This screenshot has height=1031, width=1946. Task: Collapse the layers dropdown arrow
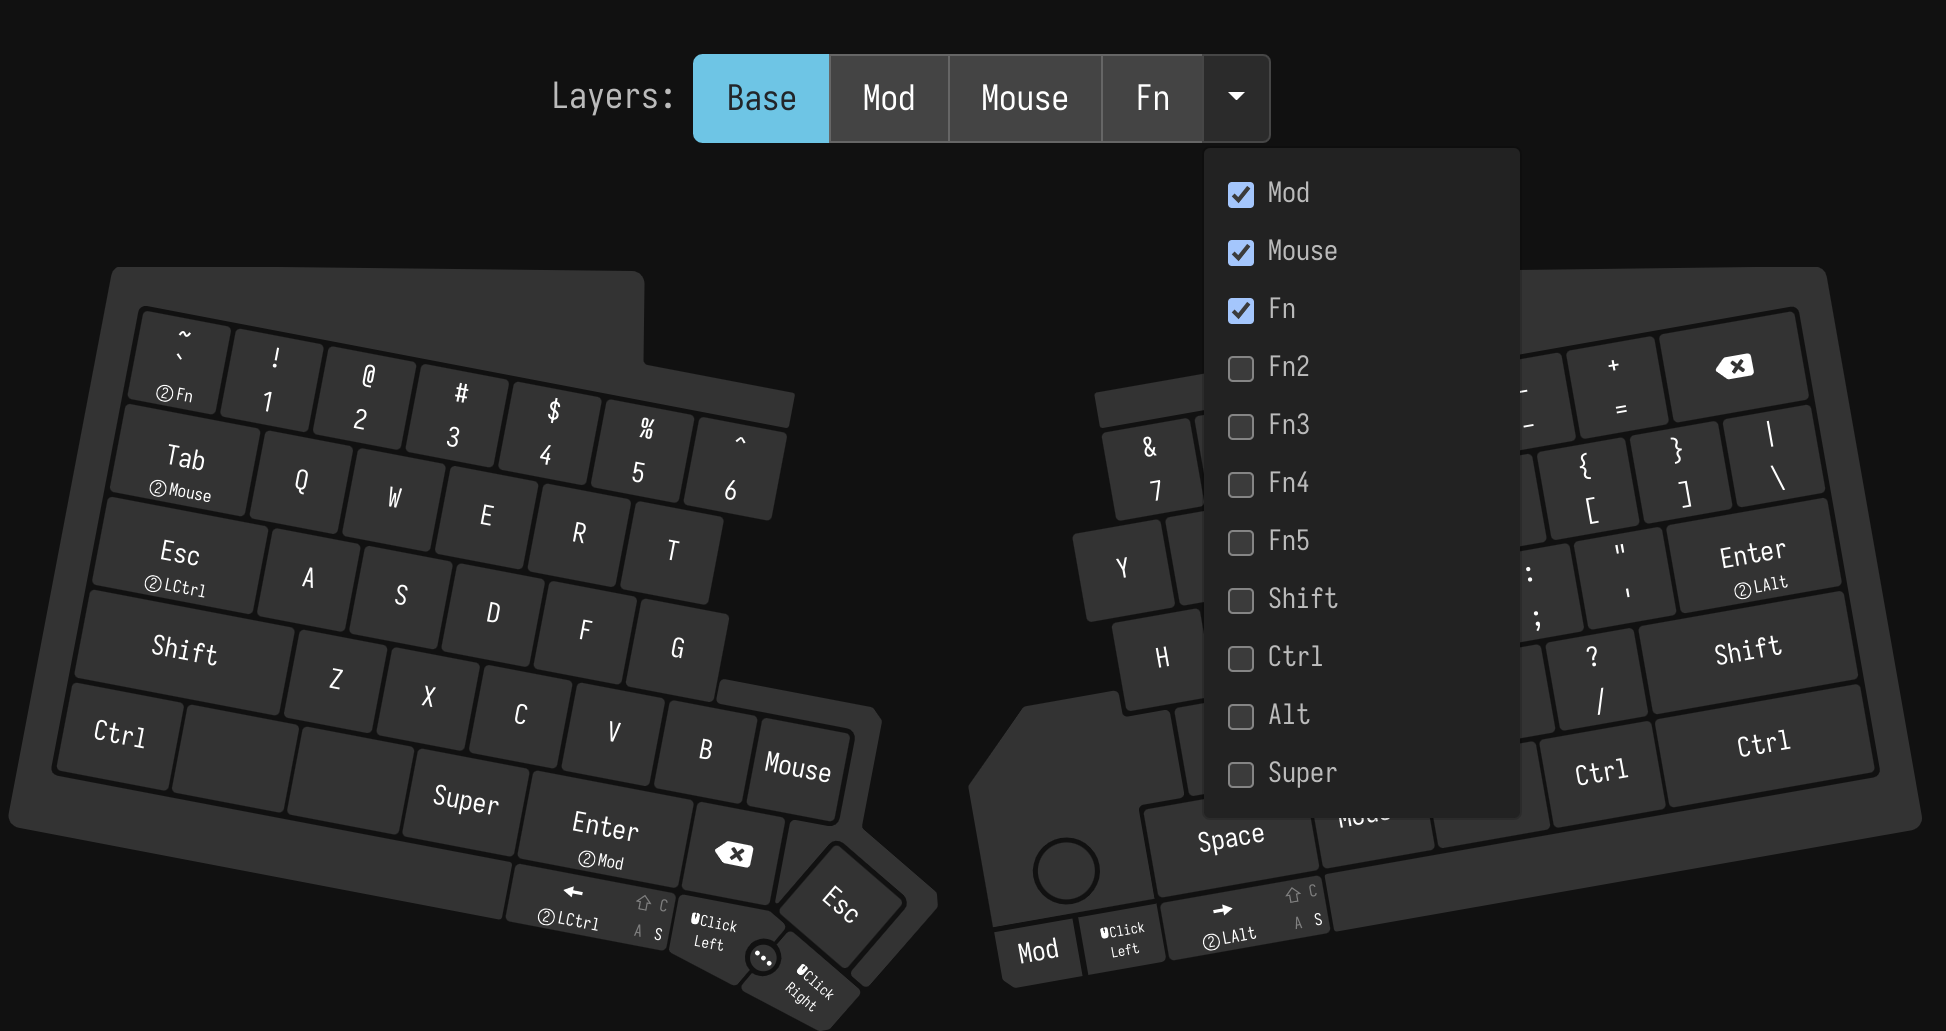click(x=1236, y=98)
